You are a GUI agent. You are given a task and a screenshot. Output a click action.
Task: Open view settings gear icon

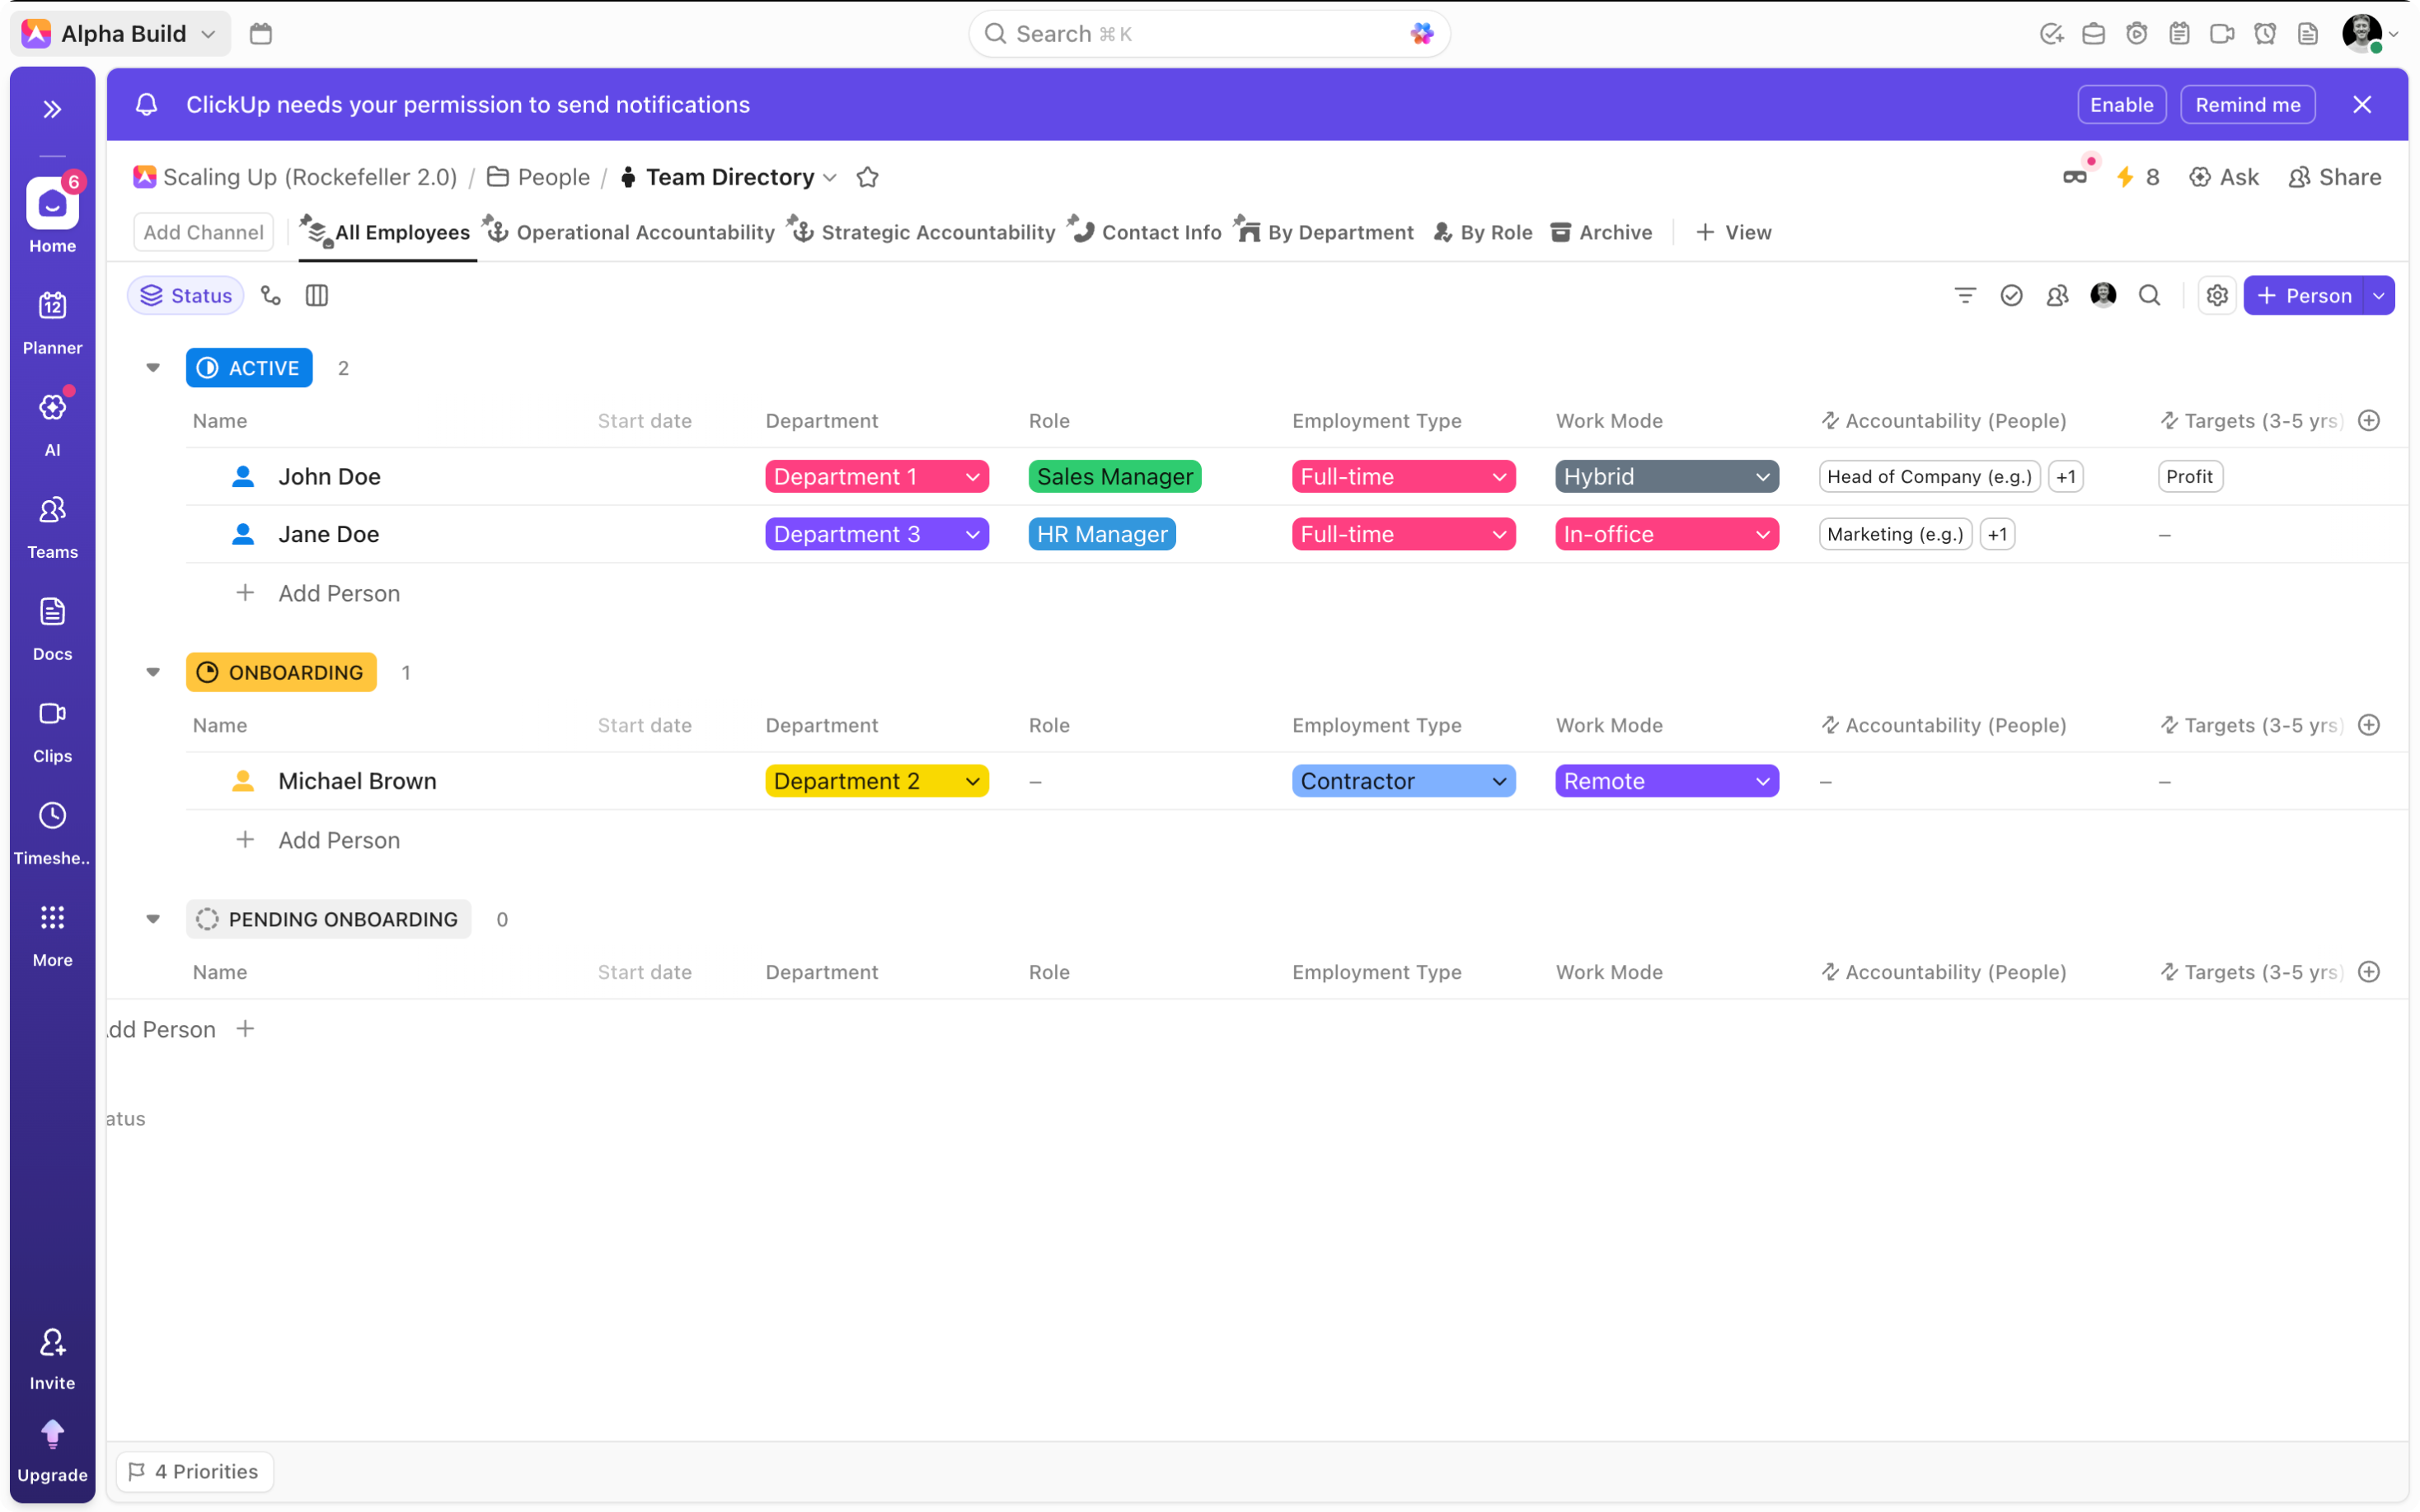[x=2216, y=296]
